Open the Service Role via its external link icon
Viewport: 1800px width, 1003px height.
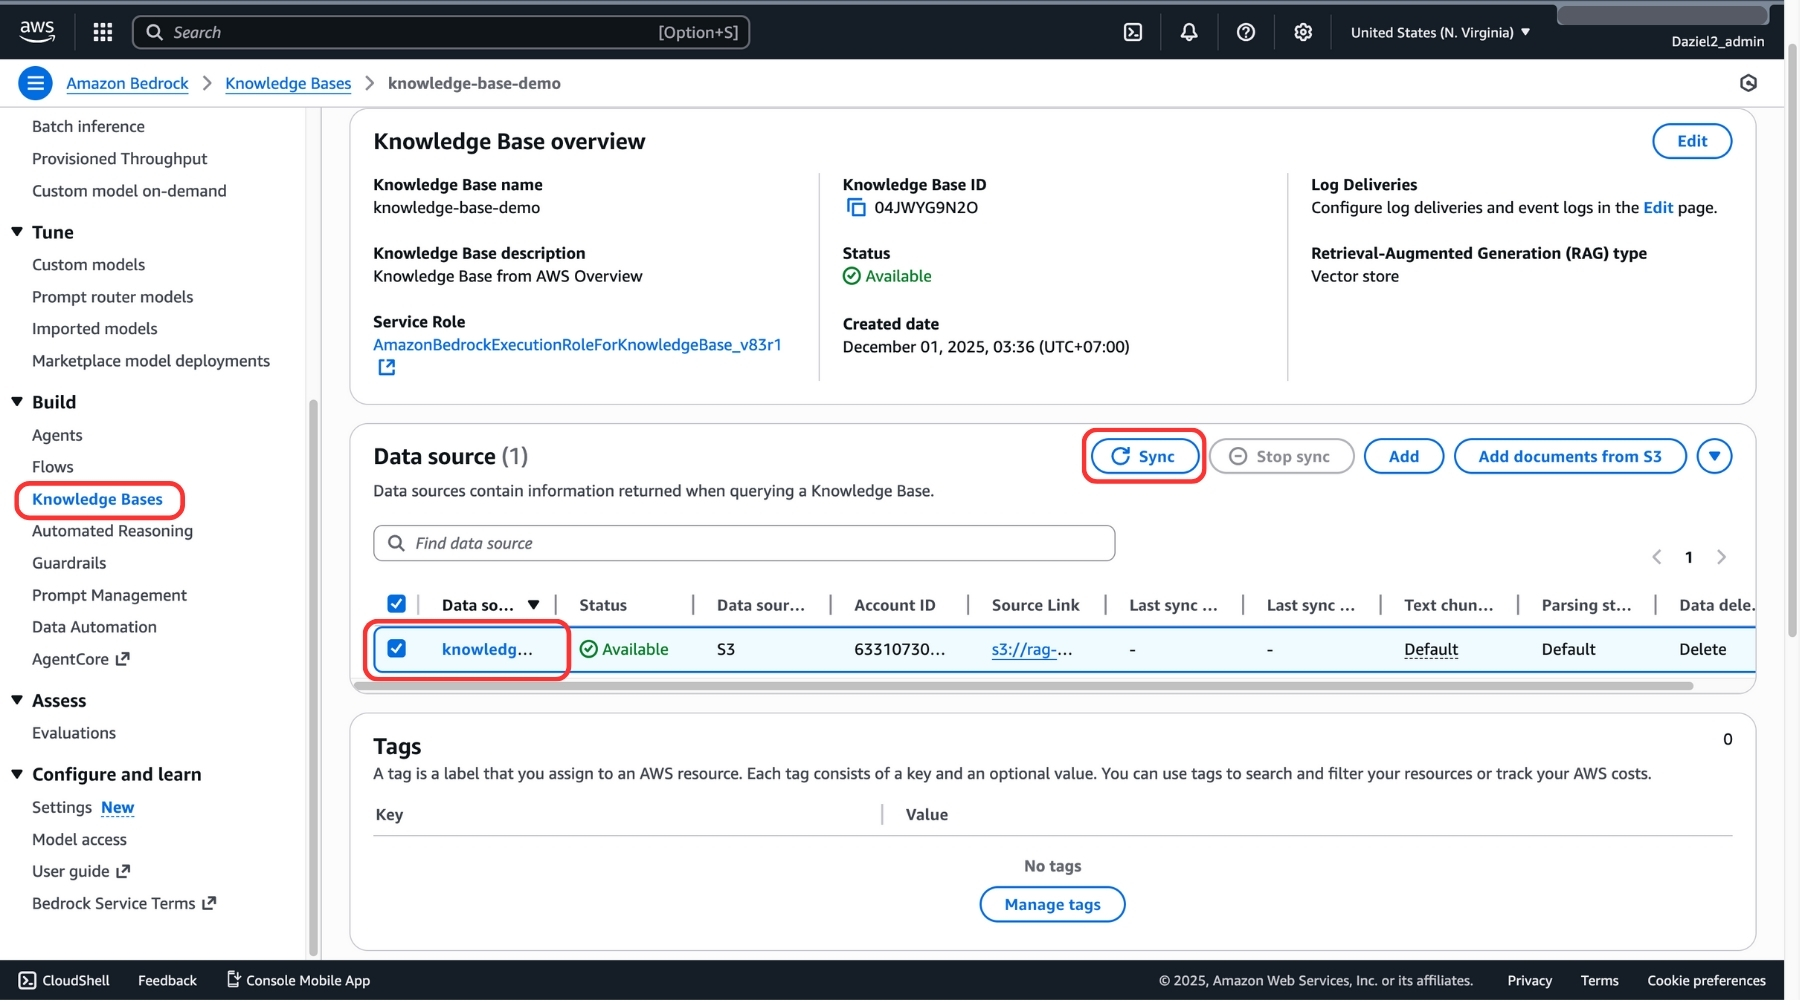(386, 367)
